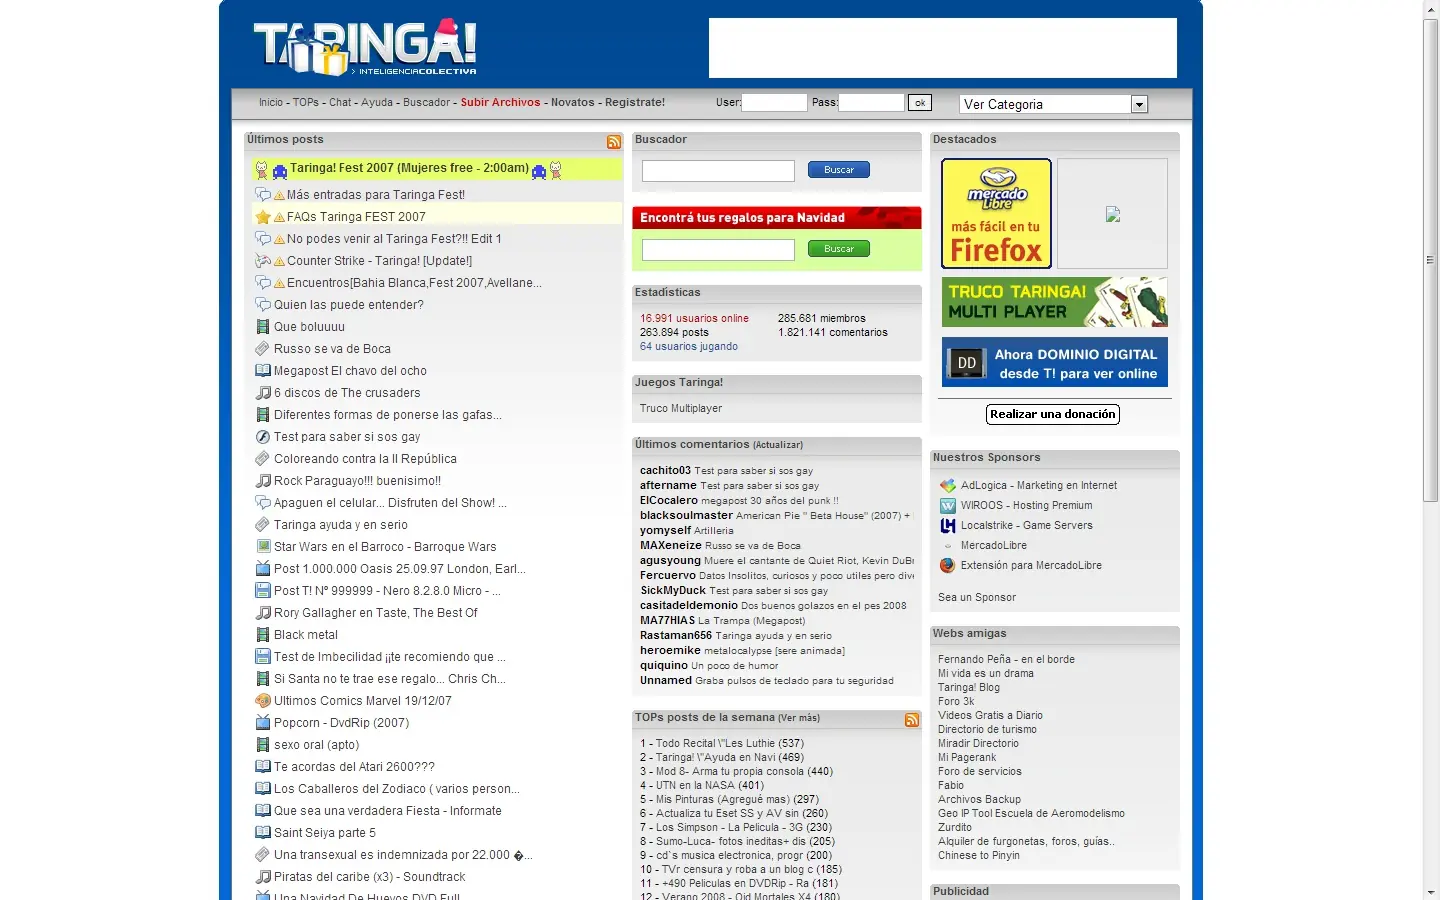This screenshot has height=900, width=1440.
Task: Click the icon beside 'Diferentes formas de ponerse las gafas'
Action: (263, 415)
